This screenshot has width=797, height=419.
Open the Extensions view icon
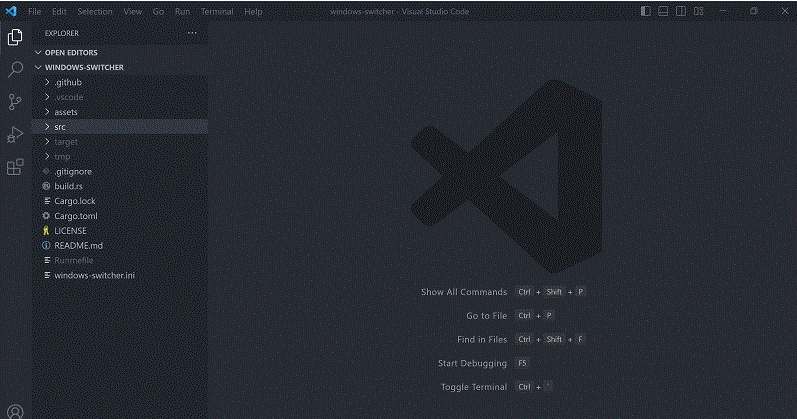coord(15,167)
